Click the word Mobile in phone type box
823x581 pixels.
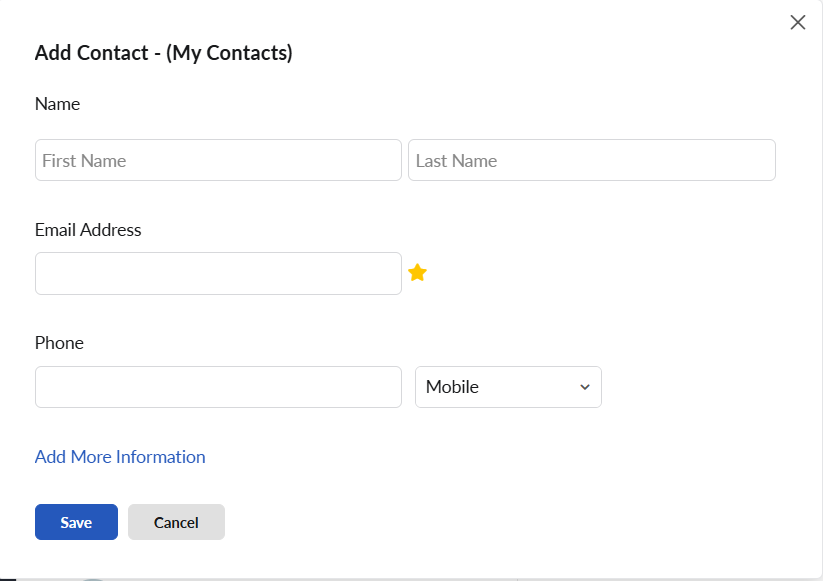pyautogui.click(x=452, y=387)
